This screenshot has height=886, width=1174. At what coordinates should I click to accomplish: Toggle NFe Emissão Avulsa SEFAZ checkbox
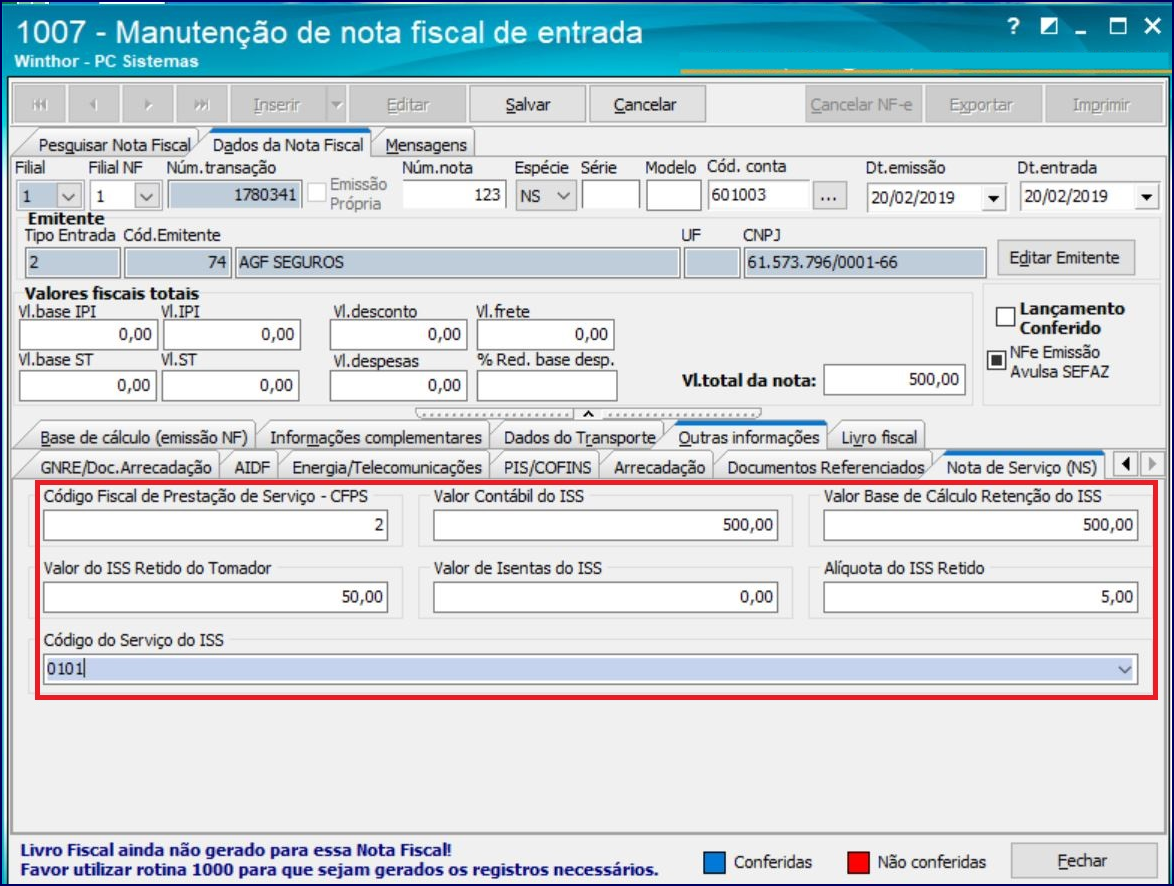(996, 360)
